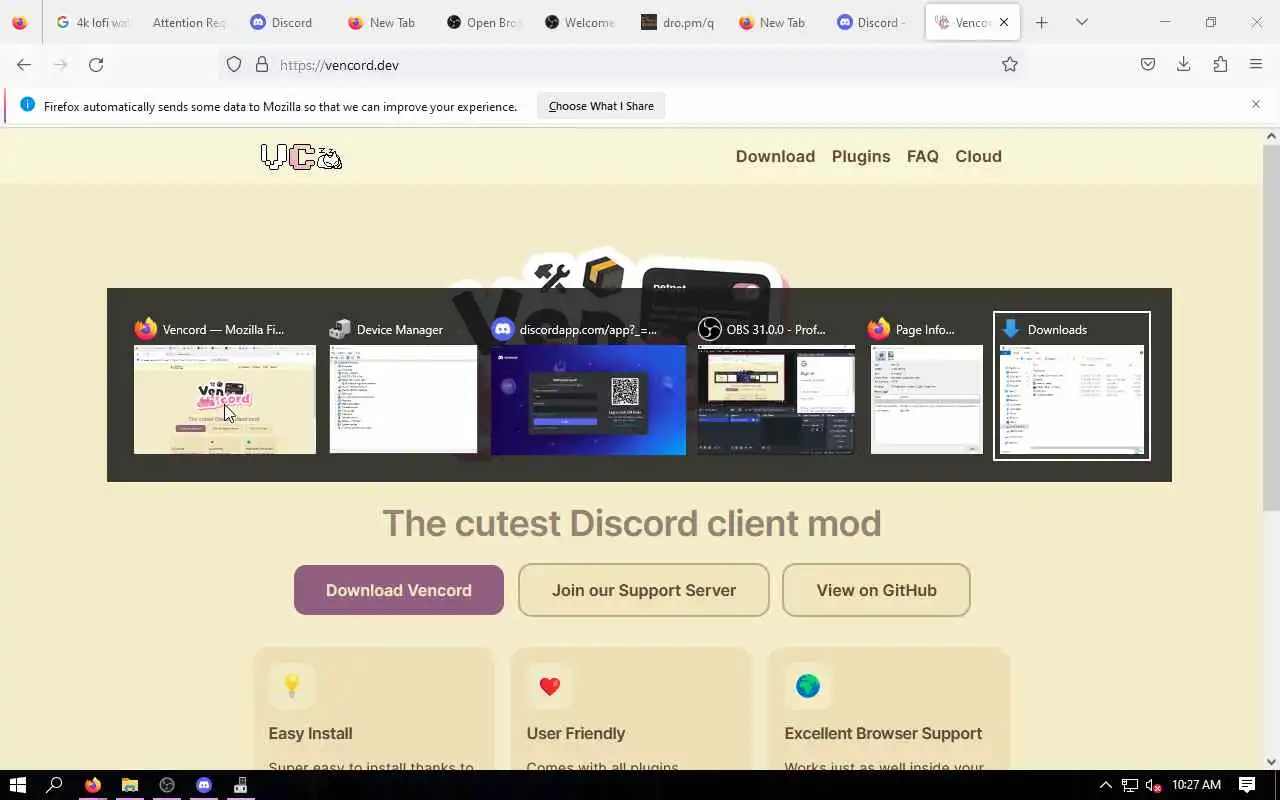Screen dimensions: 1280x800
Task: Close the Vencord tab
Action: pyautogui.click(x=1004, y=22)
